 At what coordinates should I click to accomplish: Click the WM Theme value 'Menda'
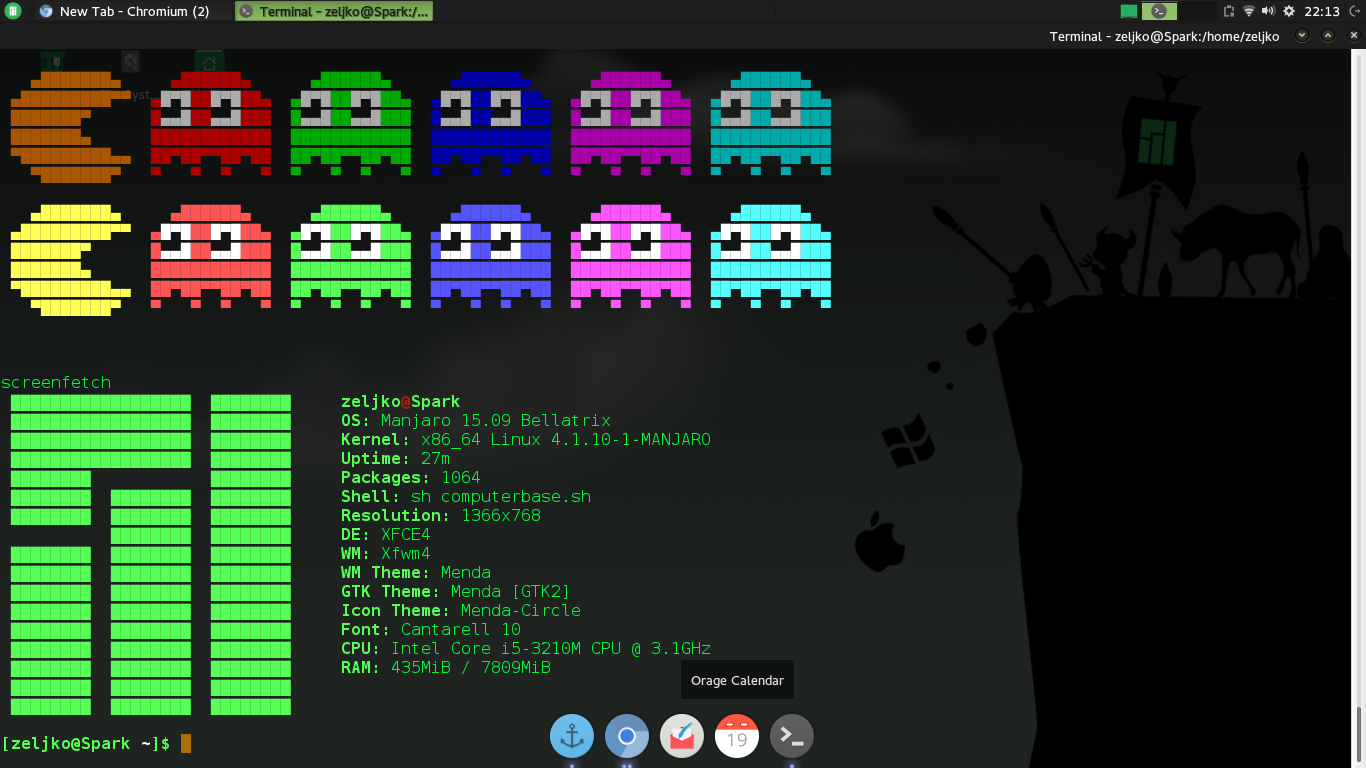coord(465,573)
